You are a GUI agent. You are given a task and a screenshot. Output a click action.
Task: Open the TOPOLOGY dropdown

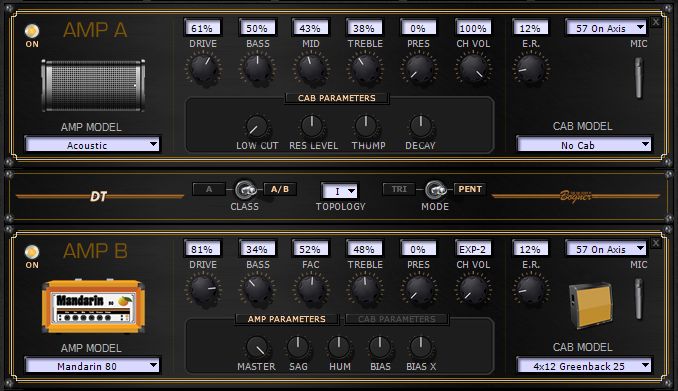pyautogui.click(x=340, y=191)
